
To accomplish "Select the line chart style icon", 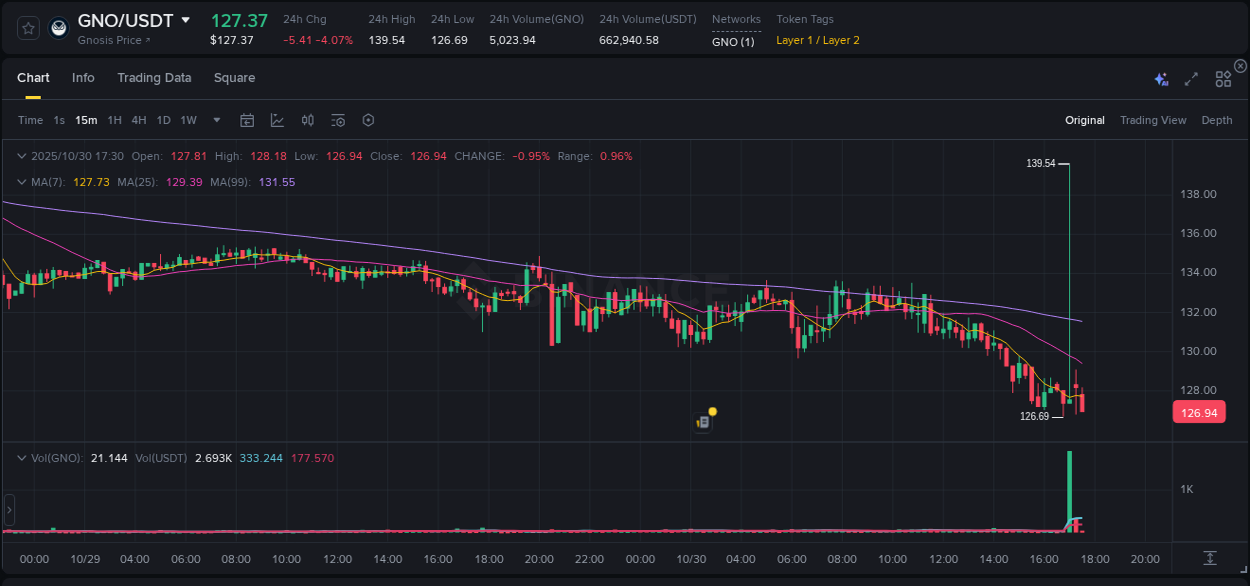I will (277, 120).
